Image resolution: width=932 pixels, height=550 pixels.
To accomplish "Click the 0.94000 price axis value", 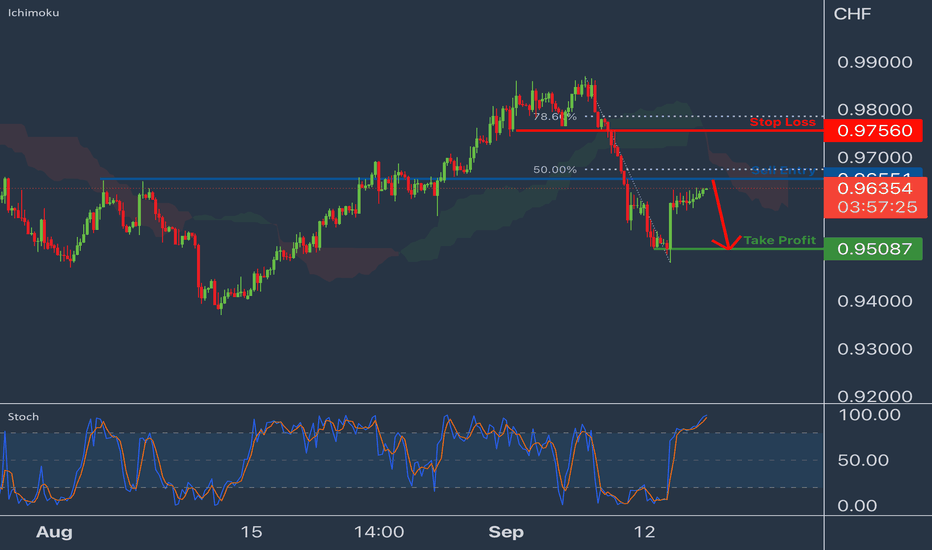I will [x=874, y=301].
